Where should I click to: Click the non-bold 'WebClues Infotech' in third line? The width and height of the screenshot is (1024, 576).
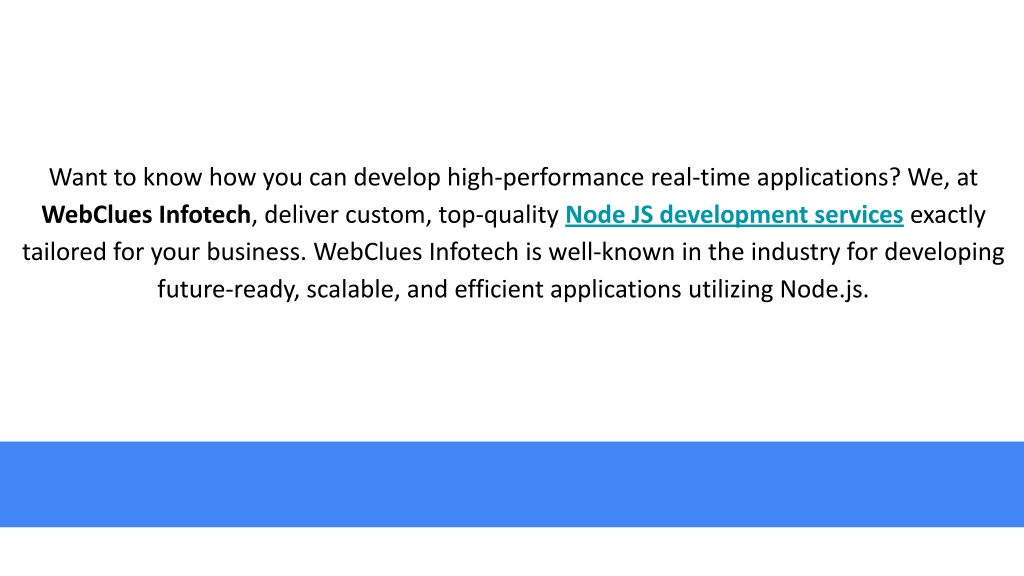[x=416, y=252]
